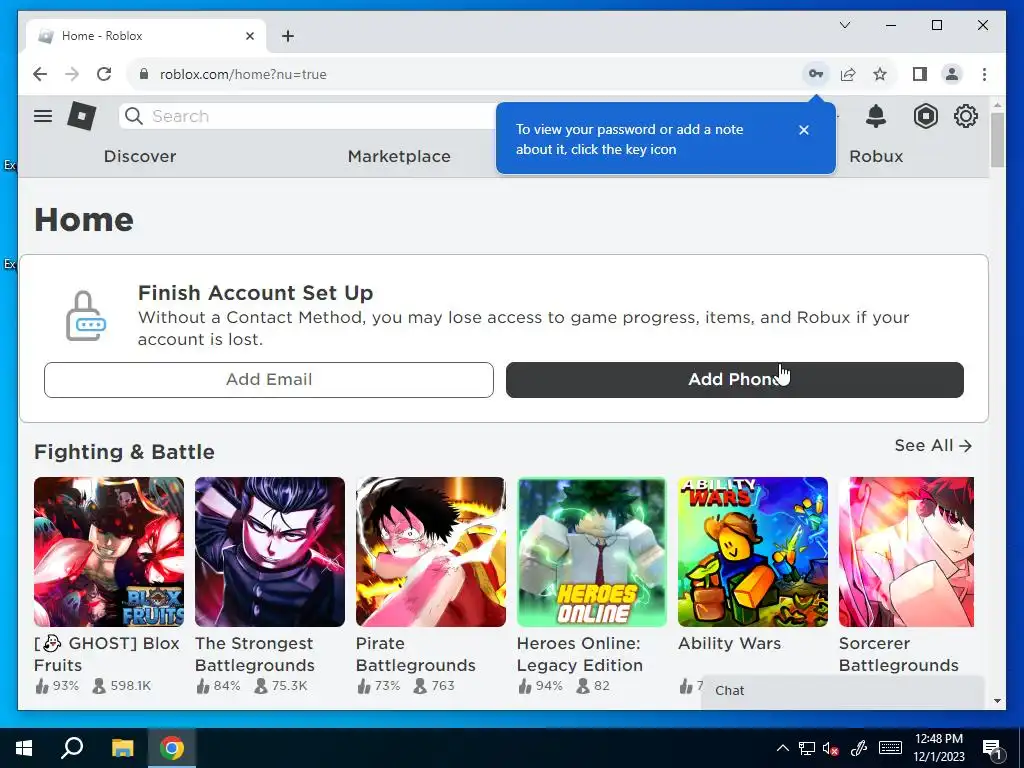Open The Strongest Battlegrounds thumbnail
The width and height of the screenshot is (1024, 768).
(x=270, y=552)
